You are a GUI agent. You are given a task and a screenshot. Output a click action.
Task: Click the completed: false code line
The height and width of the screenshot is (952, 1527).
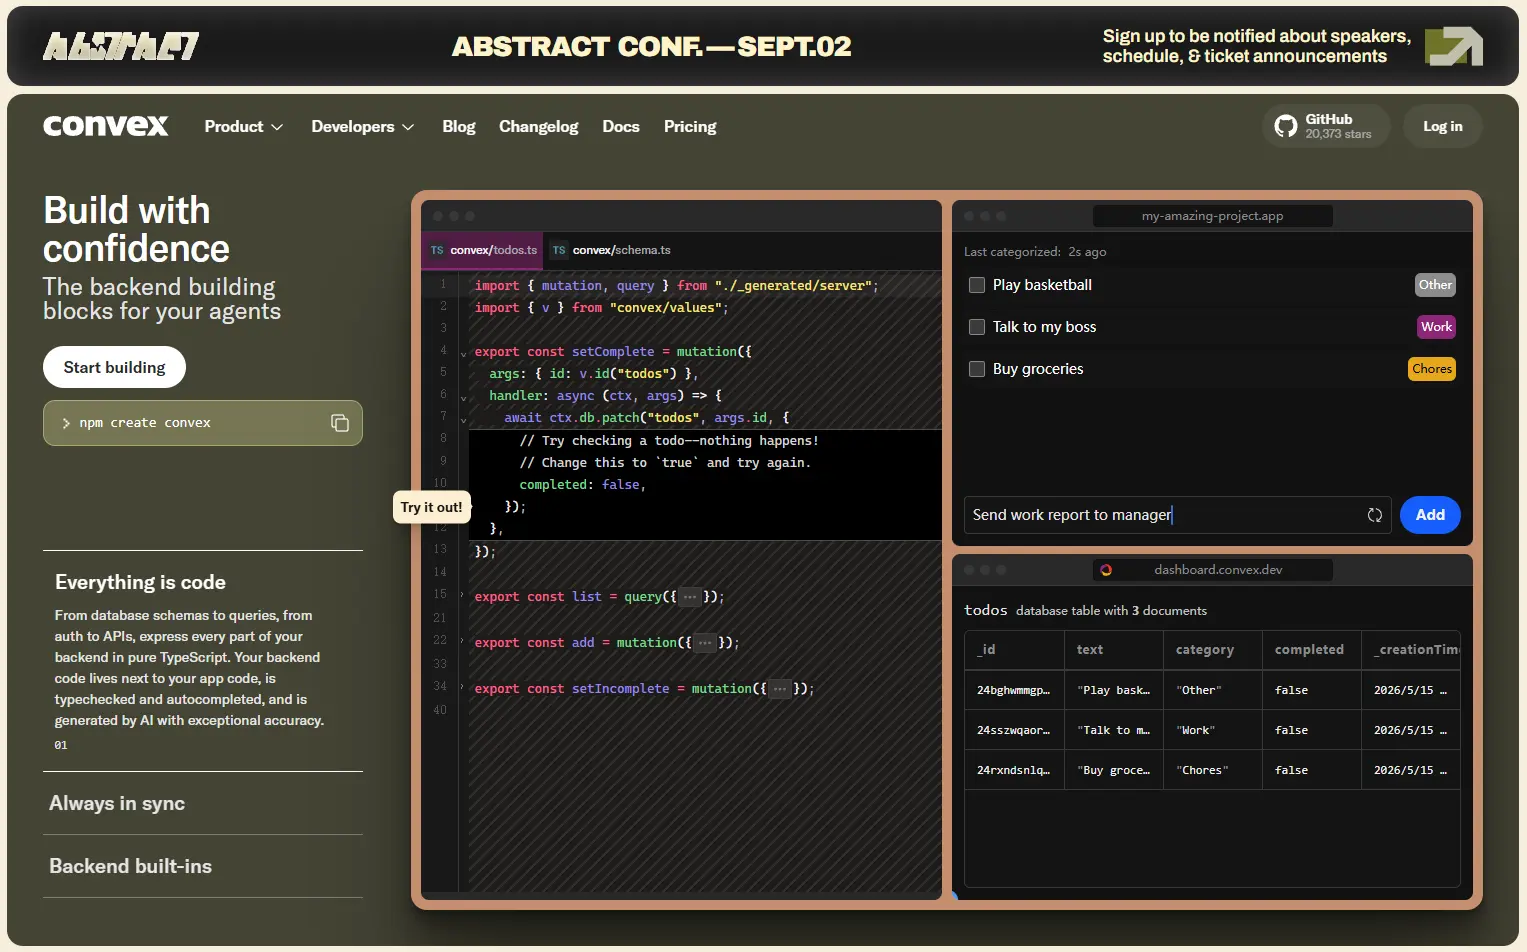pyautogui.click(x=583, y=485)
